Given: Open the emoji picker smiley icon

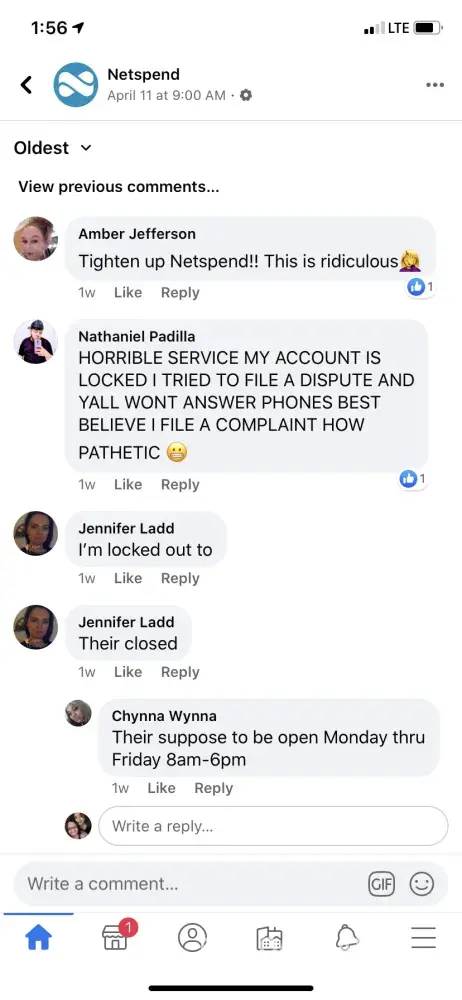Looking at the screenshot, I should point(421,884).
